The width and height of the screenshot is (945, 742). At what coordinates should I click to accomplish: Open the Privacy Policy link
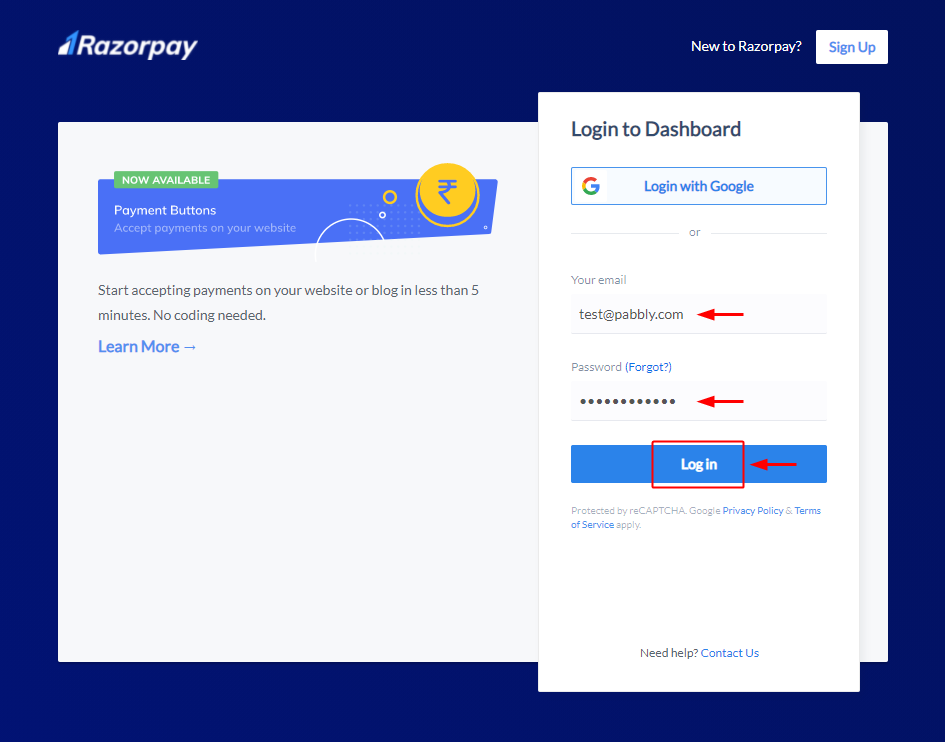pyautogui.click(x=753, y=511)
